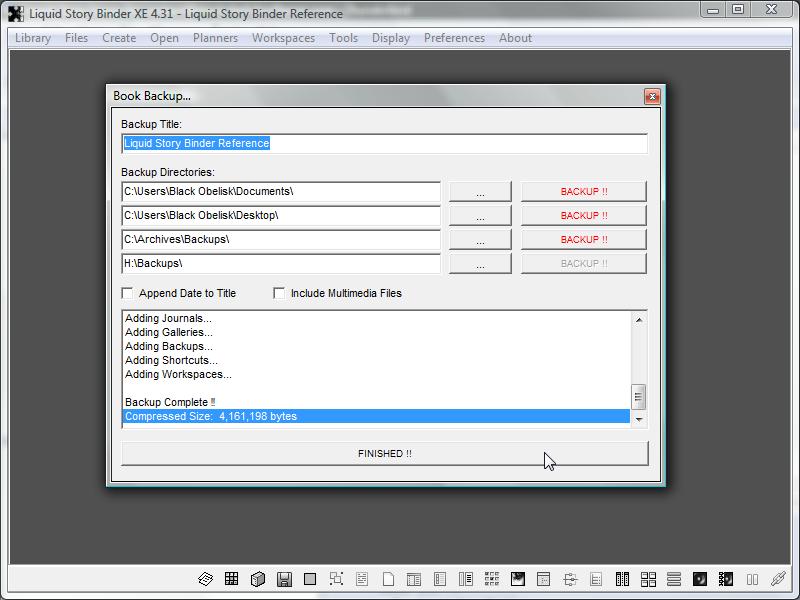Browse for the Documents backup directory

480,191
